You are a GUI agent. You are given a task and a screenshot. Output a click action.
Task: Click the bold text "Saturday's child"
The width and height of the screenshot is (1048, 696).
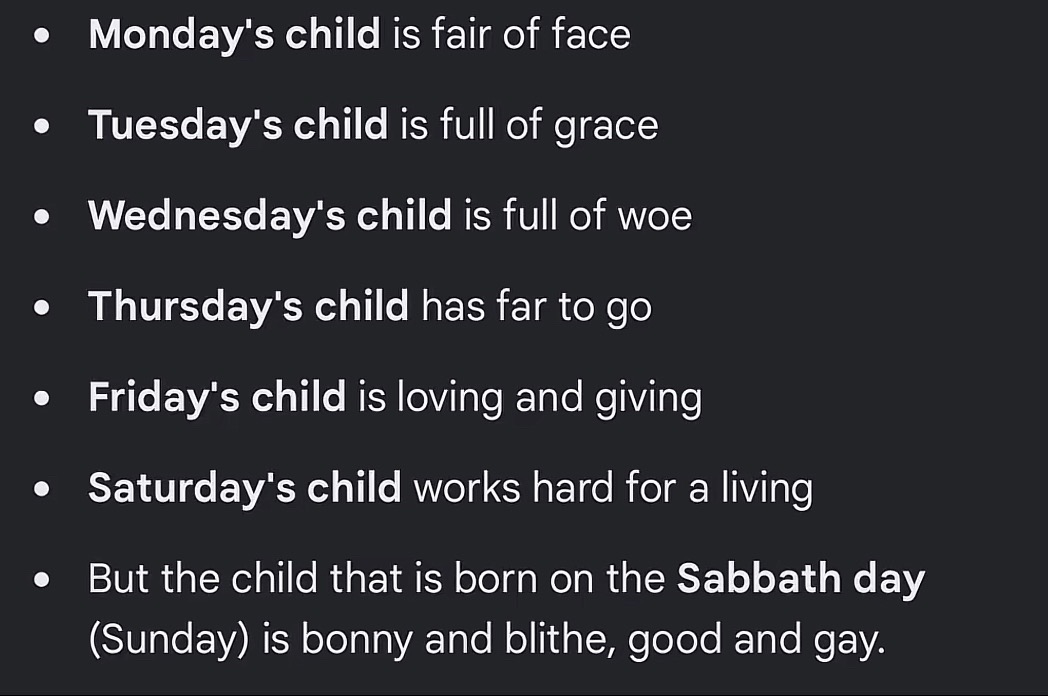(245, 488)
